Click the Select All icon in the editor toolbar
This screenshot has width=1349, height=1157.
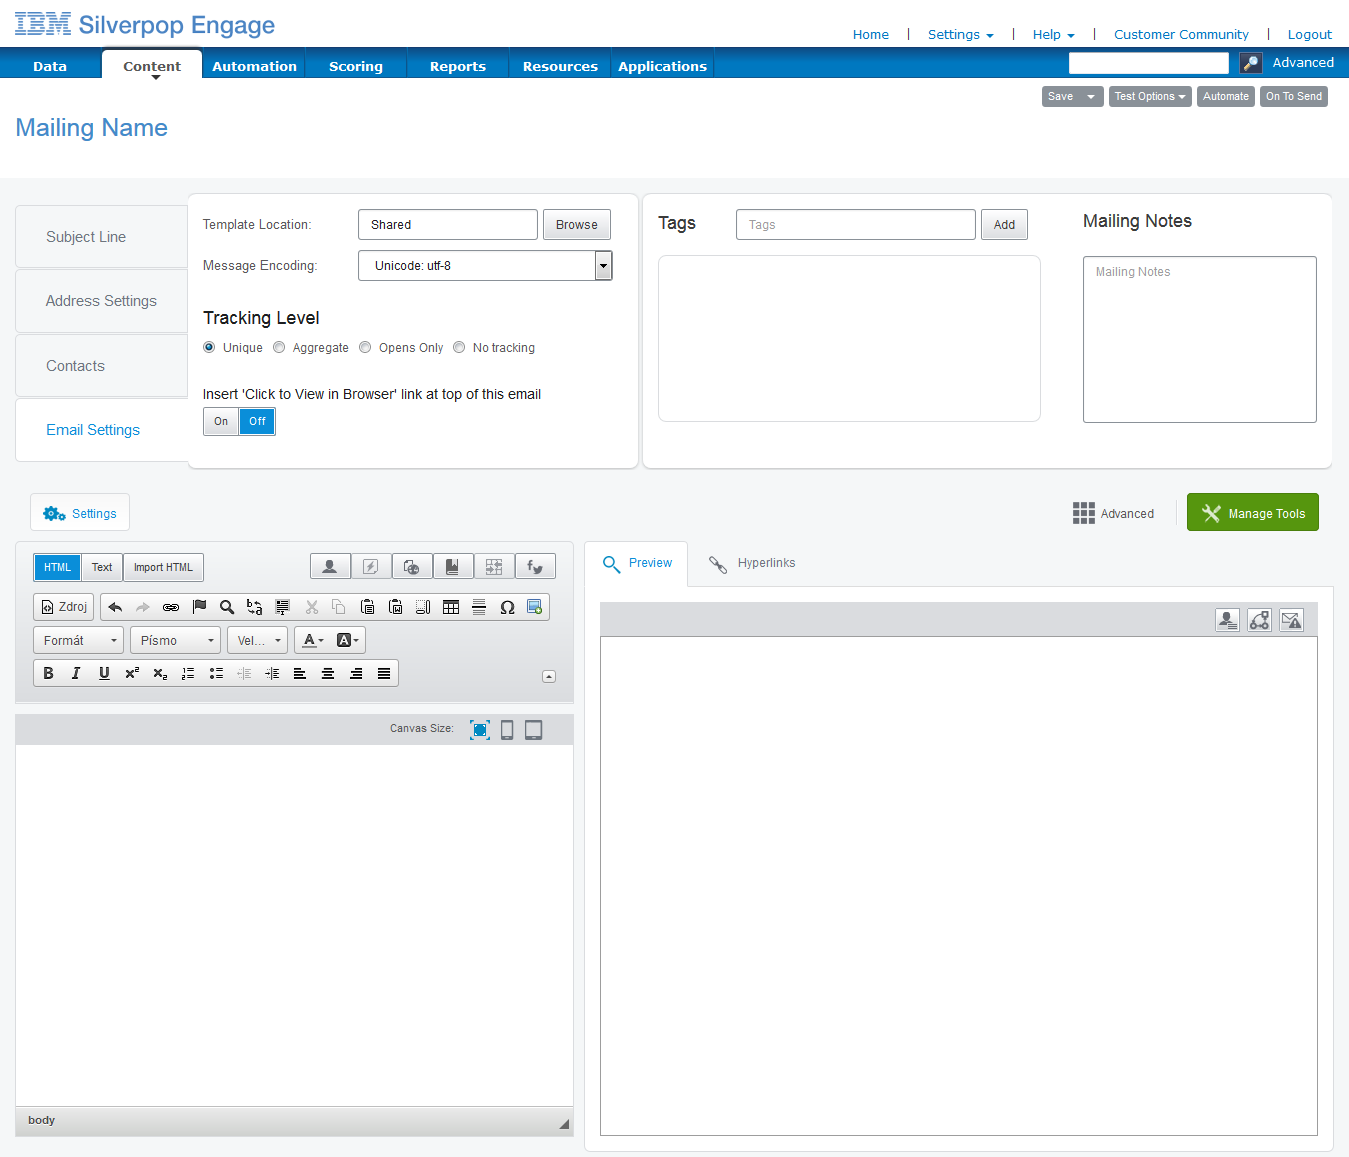pos(283,607)
